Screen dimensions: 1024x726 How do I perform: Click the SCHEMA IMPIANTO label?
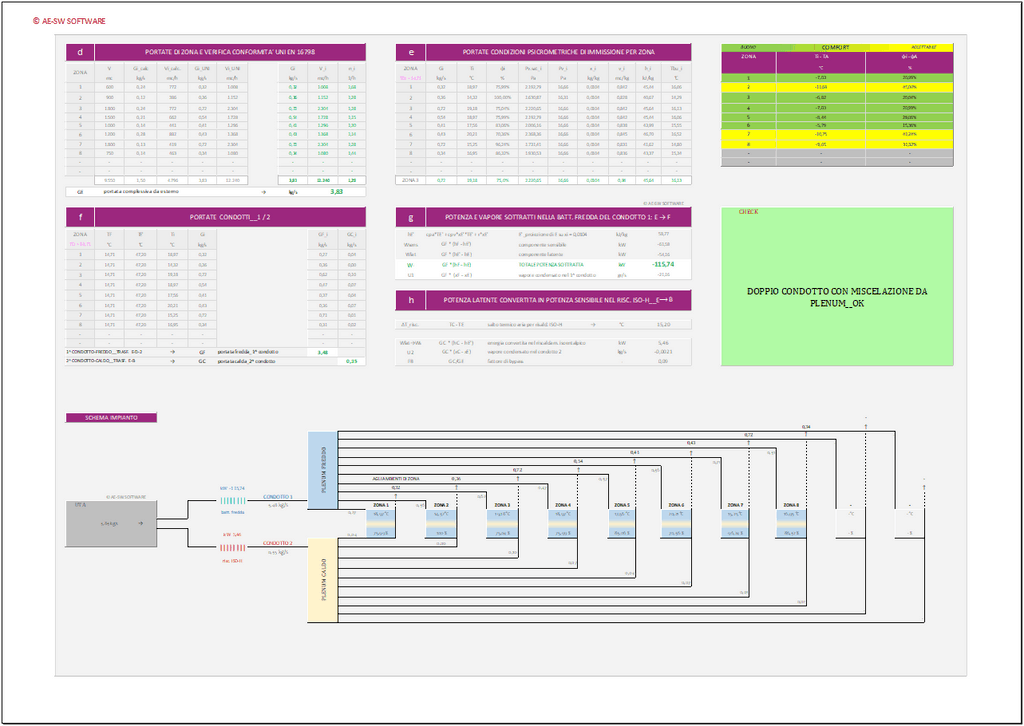coord(110,417)
